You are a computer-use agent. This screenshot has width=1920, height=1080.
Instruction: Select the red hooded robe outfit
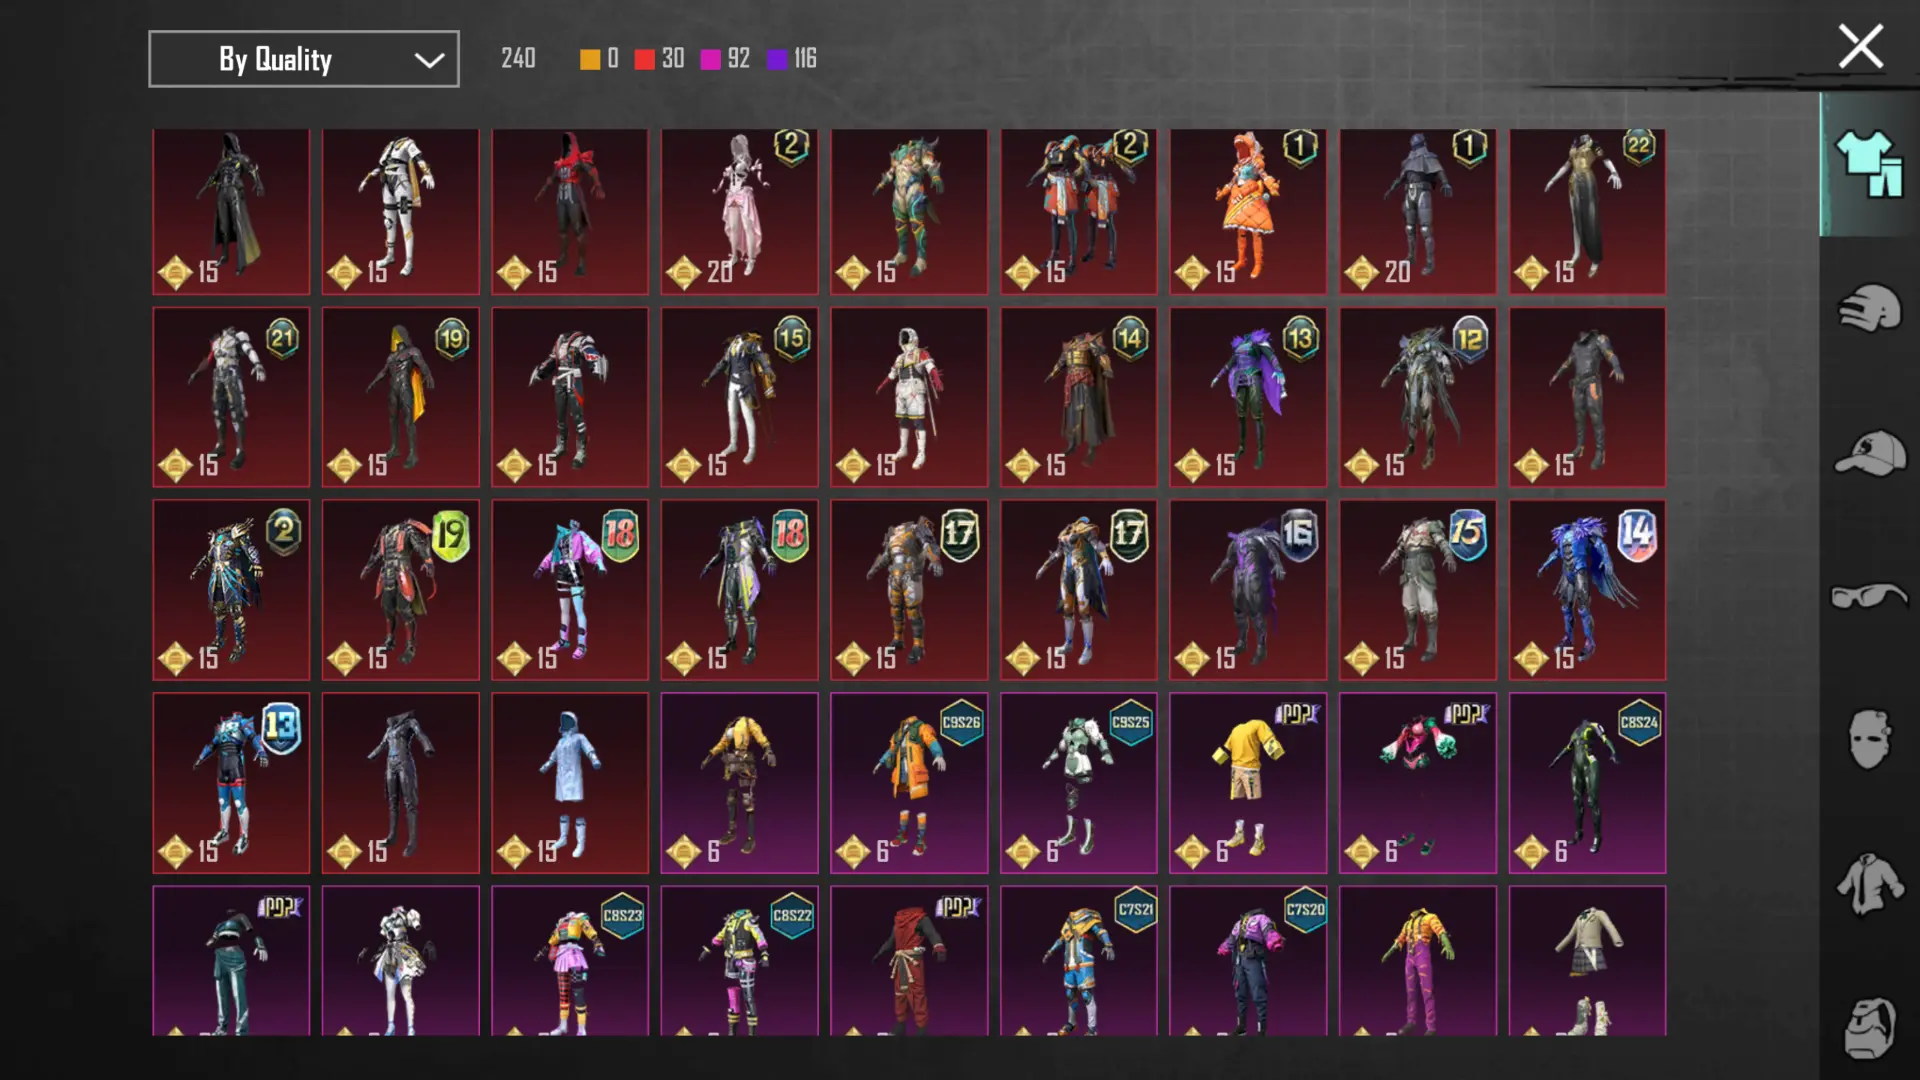tap(909, 960)
